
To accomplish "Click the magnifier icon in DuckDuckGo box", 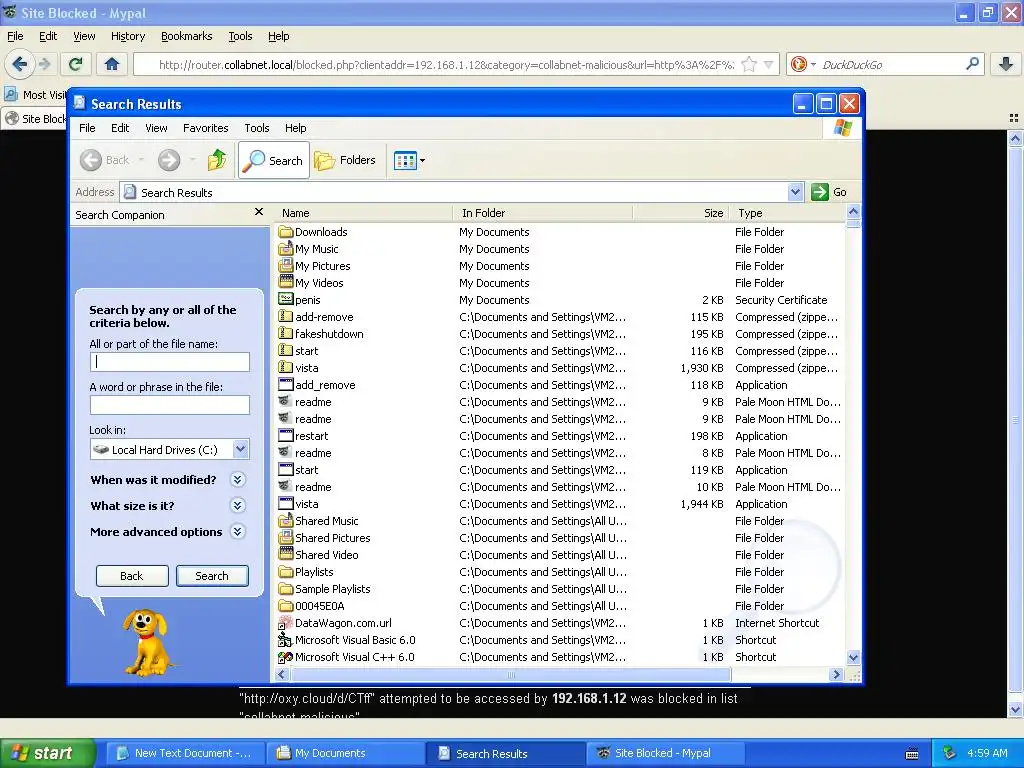I will [x=972, y=64].
